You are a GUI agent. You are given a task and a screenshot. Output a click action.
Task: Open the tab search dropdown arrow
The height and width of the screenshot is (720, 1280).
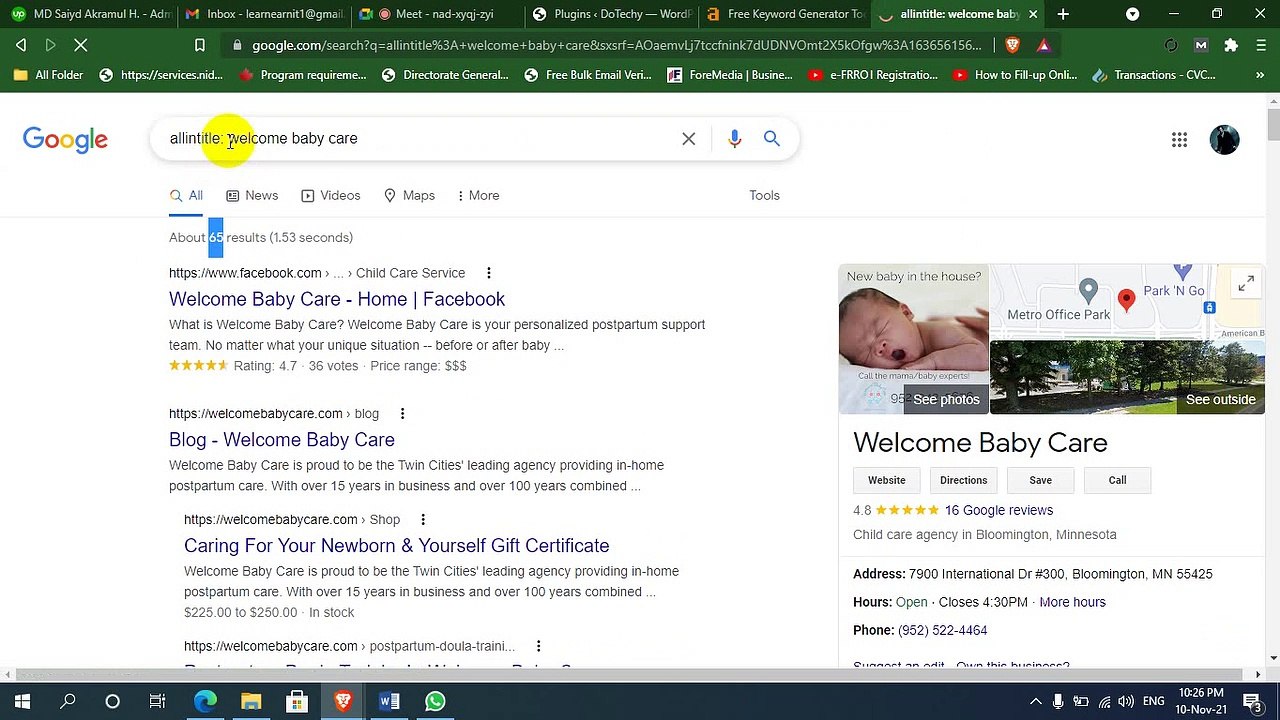click(1132, 14)
